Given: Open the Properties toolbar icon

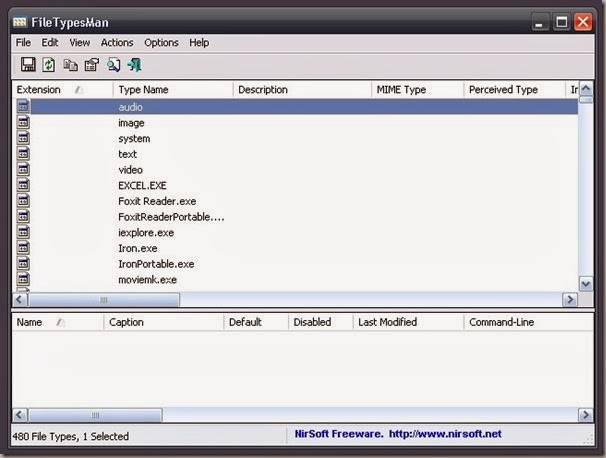Looking at the screenshot, I should (92, 65).
